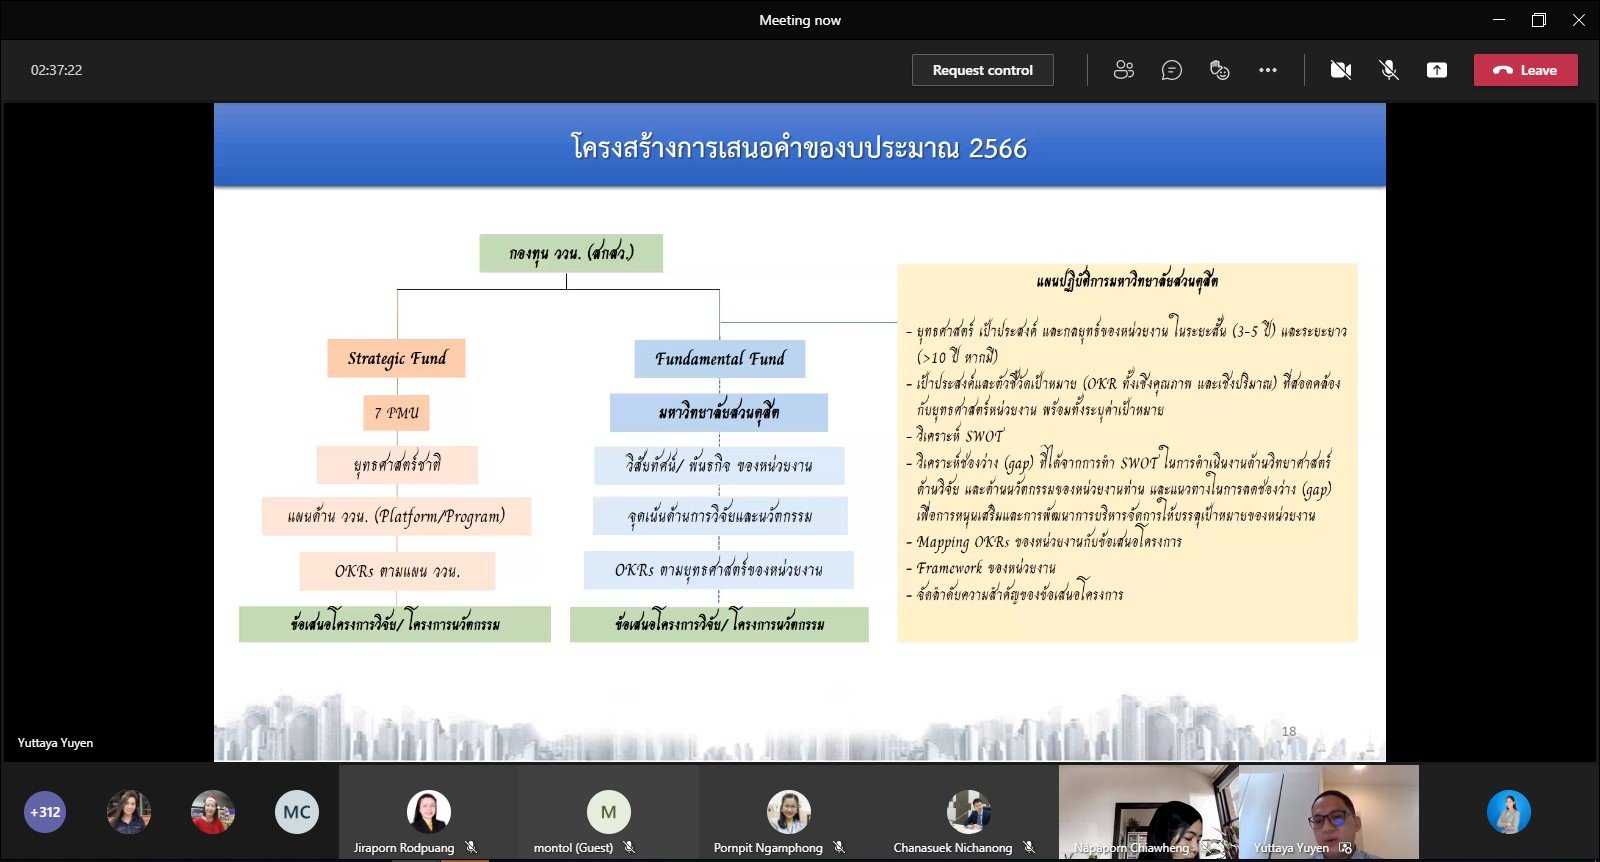
Task: Click the Request control button
Action: (x=982, y=70)
